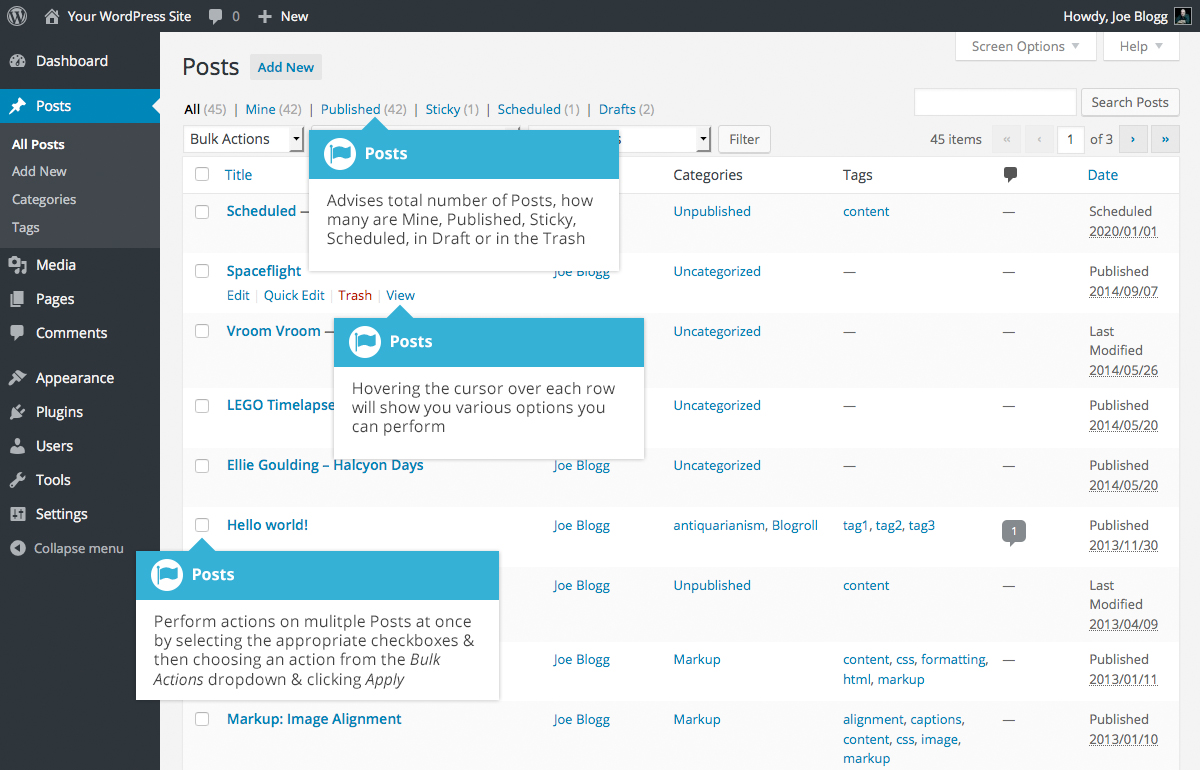Click the current page number field

1070,139
